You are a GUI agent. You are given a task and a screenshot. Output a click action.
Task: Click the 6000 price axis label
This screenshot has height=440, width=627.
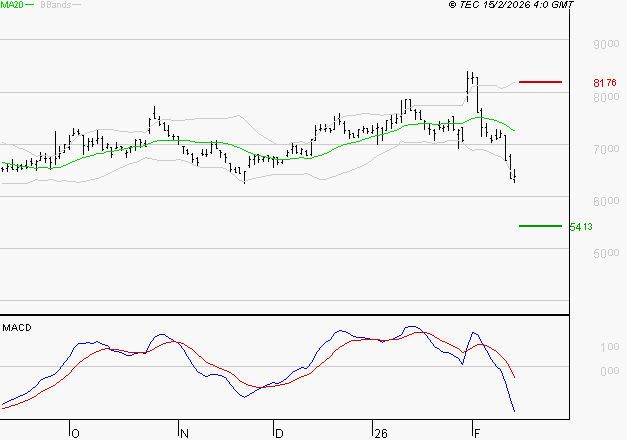click(x=606, y=201)
